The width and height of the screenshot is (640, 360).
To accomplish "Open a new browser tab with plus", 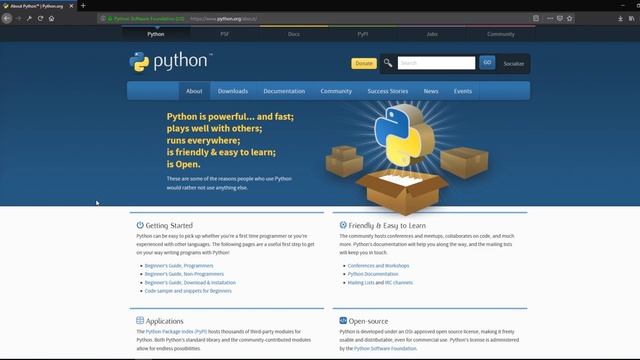I will (83, 6).
